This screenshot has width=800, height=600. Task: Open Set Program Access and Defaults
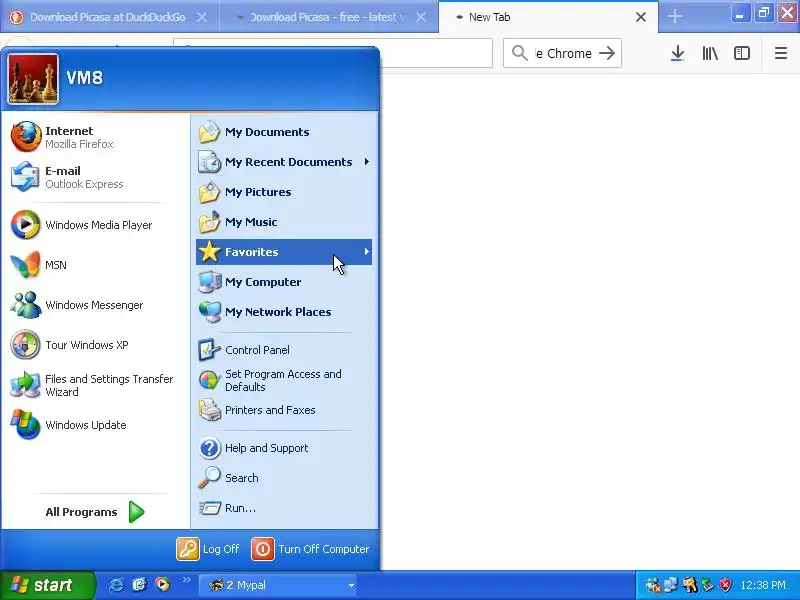[284, 381]
